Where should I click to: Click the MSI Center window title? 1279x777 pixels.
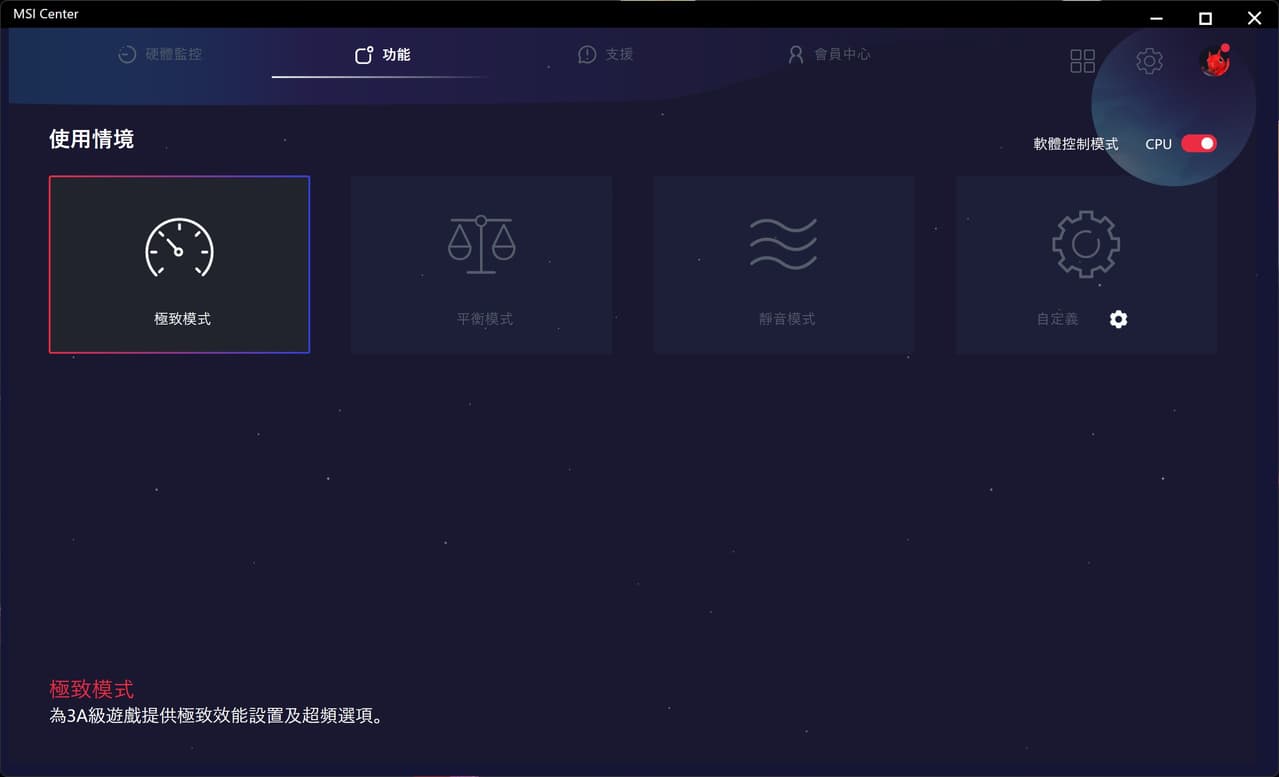pos(46,14)
